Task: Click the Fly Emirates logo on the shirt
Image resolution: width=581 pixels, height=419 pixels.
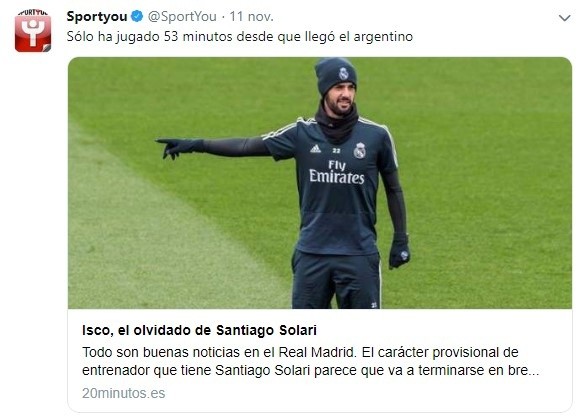Action: coord(337,172)
